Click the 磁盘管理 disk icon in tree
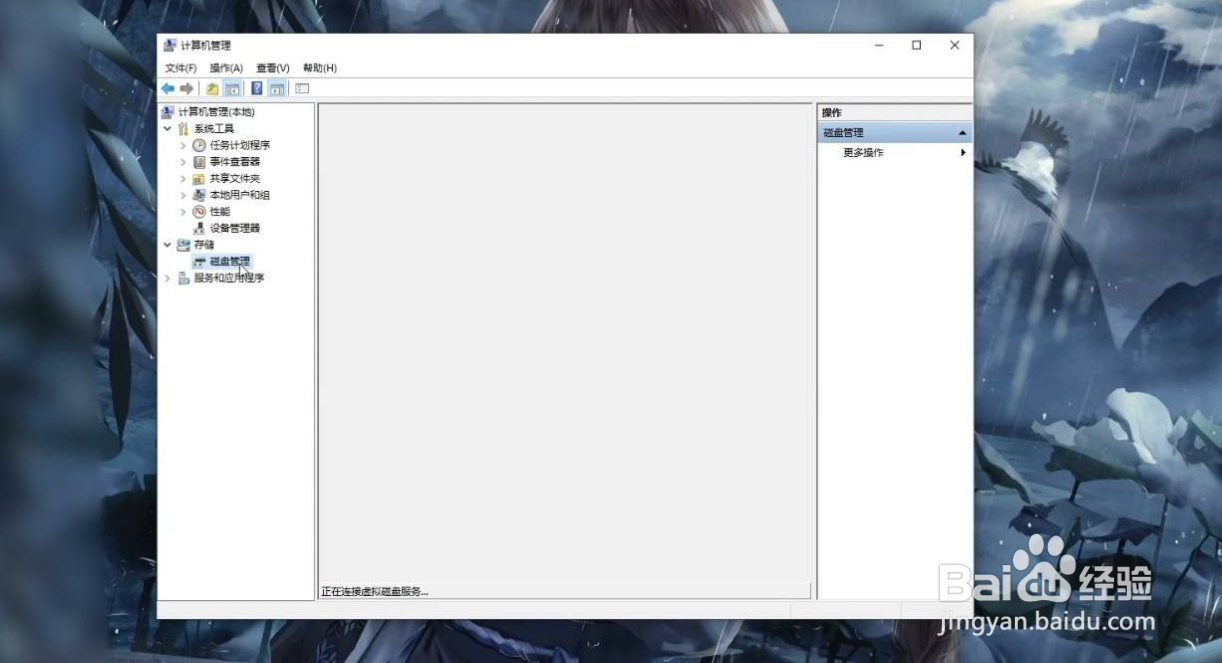This screenshot has height=663, width=1222. tap(199, 262)
